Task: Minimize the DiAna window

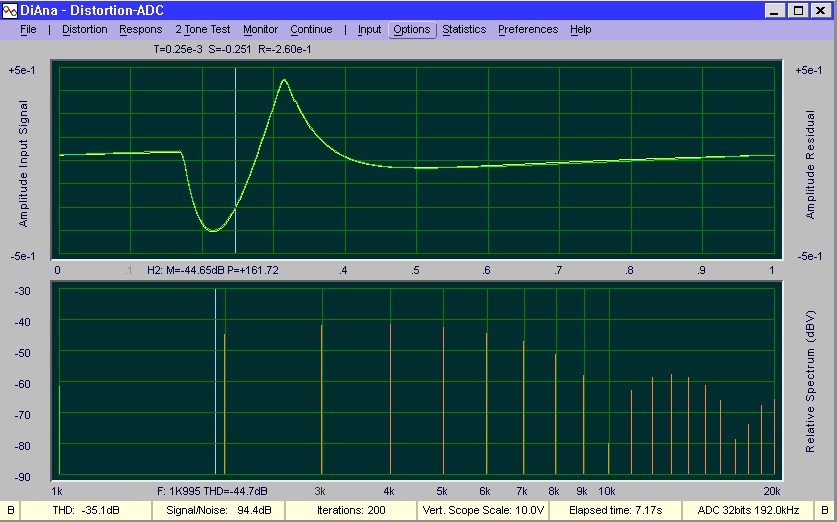Action: [x=776, y=11]
